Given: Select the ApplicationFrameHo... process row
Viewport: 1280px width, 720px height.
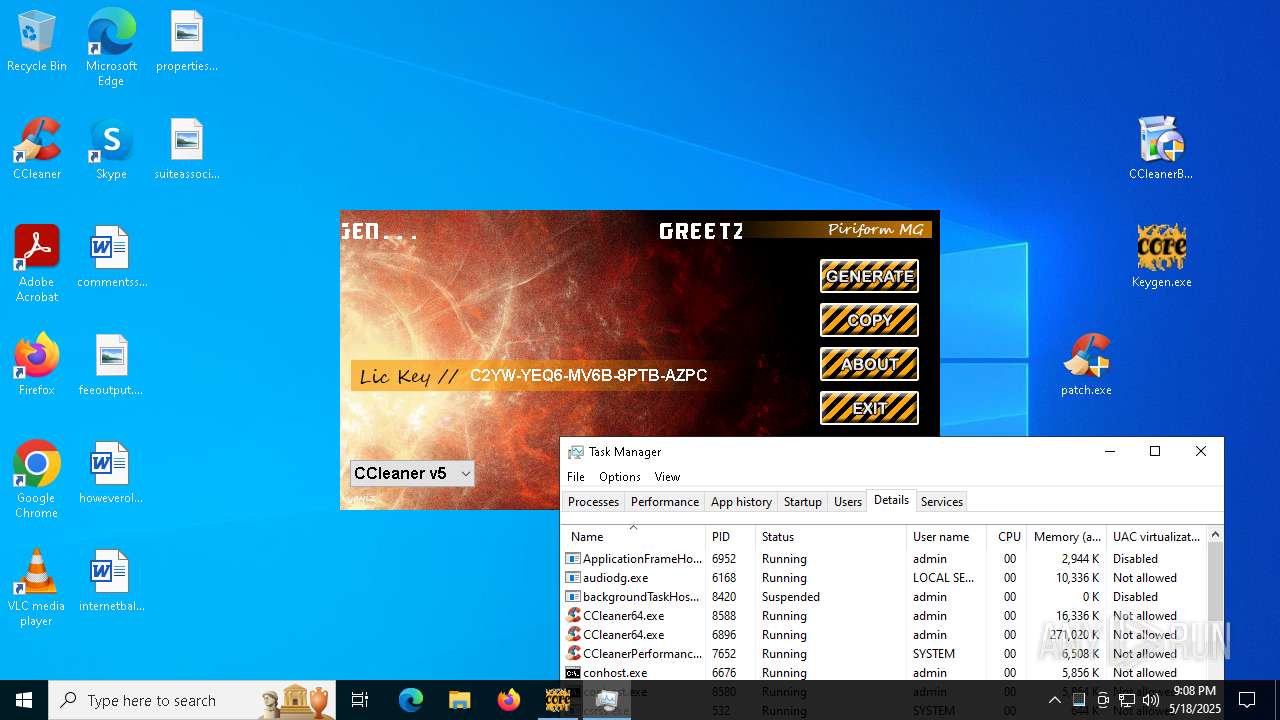Looking at the screenshot, I should pos(884,559).
